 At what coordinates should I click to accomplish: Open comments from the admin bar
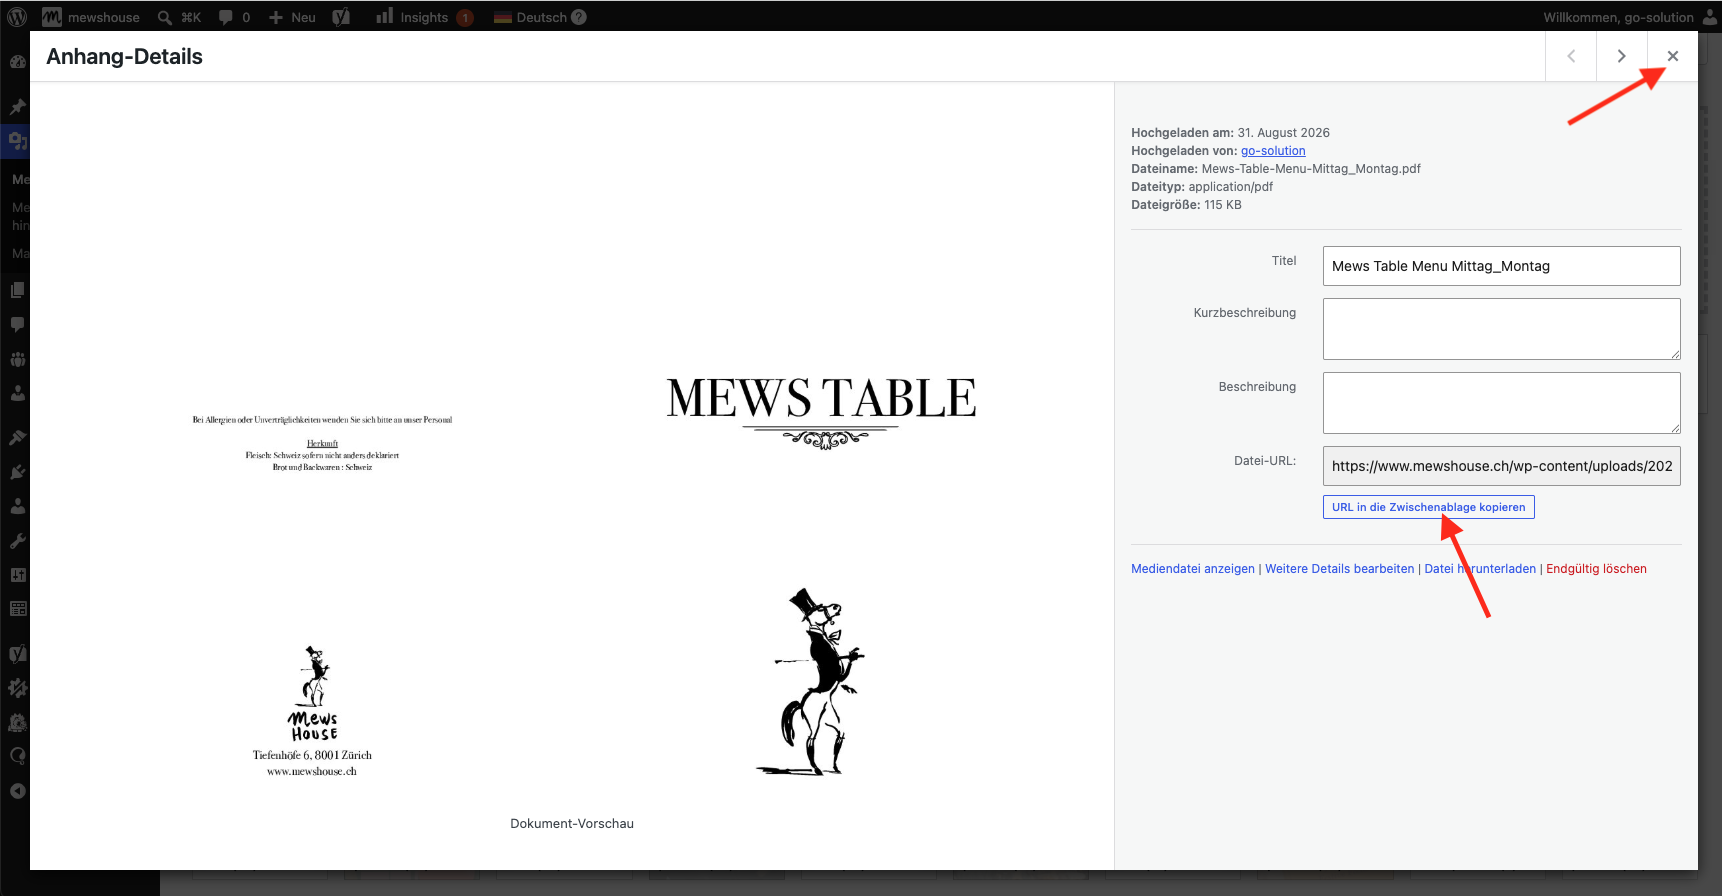point(234,17)
